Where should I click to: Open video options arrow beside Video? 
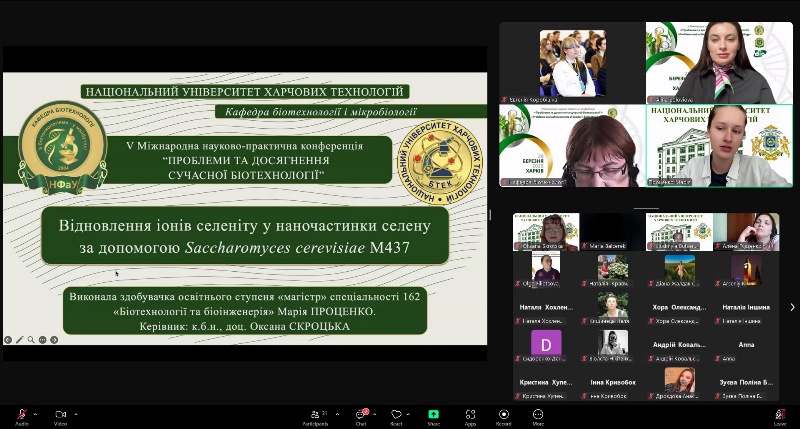[x=76, y=414]
